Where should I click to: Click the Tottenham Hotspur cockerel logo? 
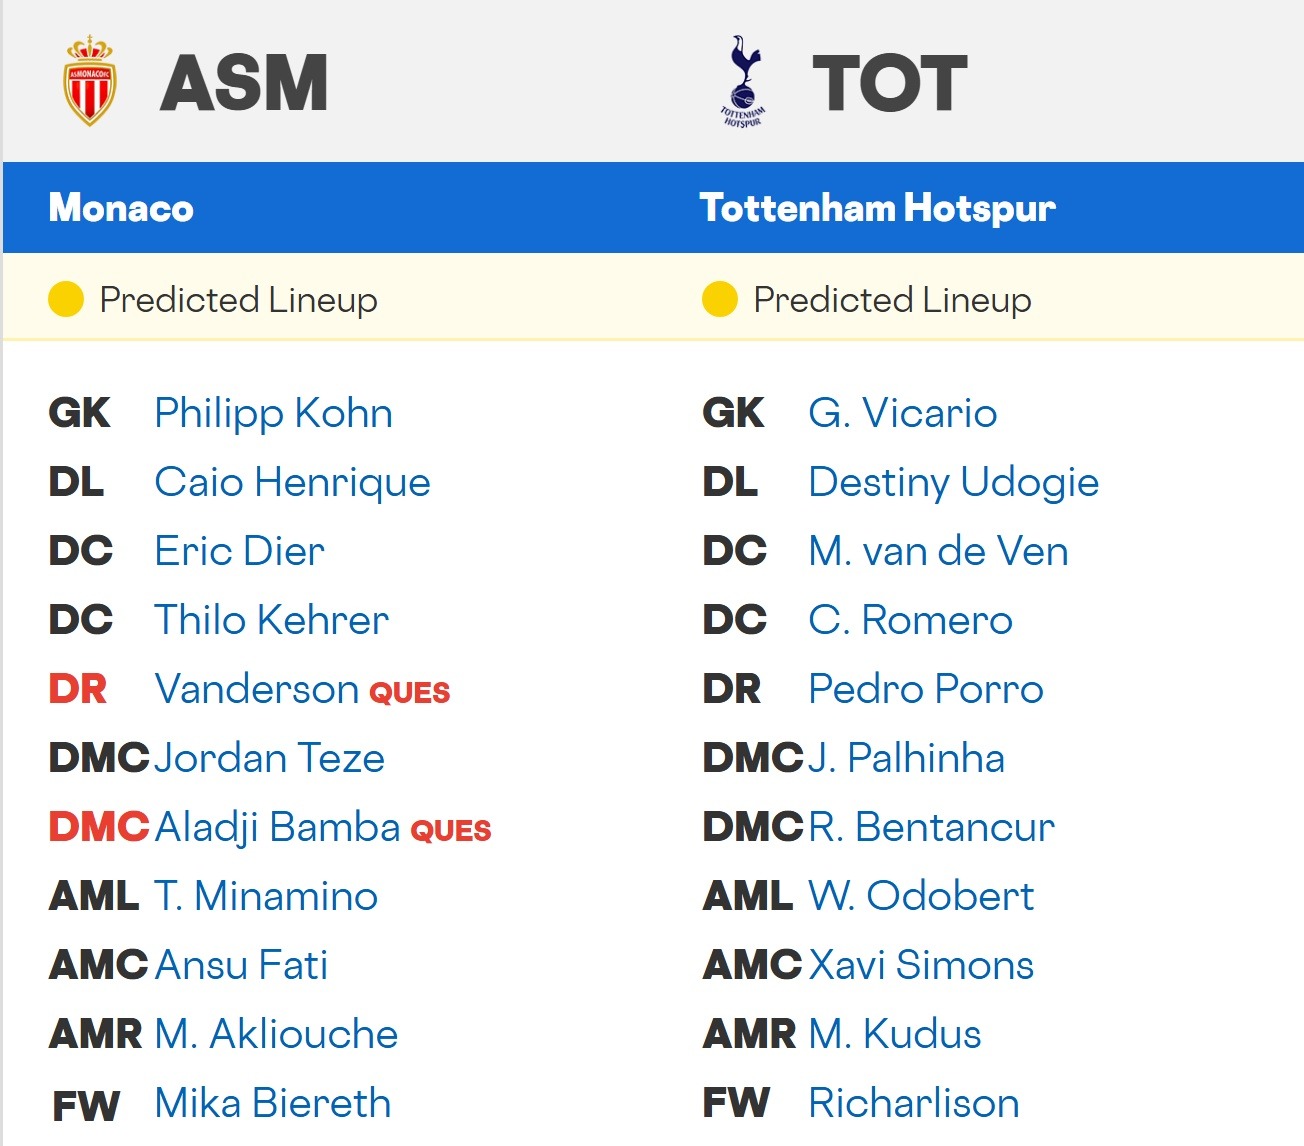743,81
